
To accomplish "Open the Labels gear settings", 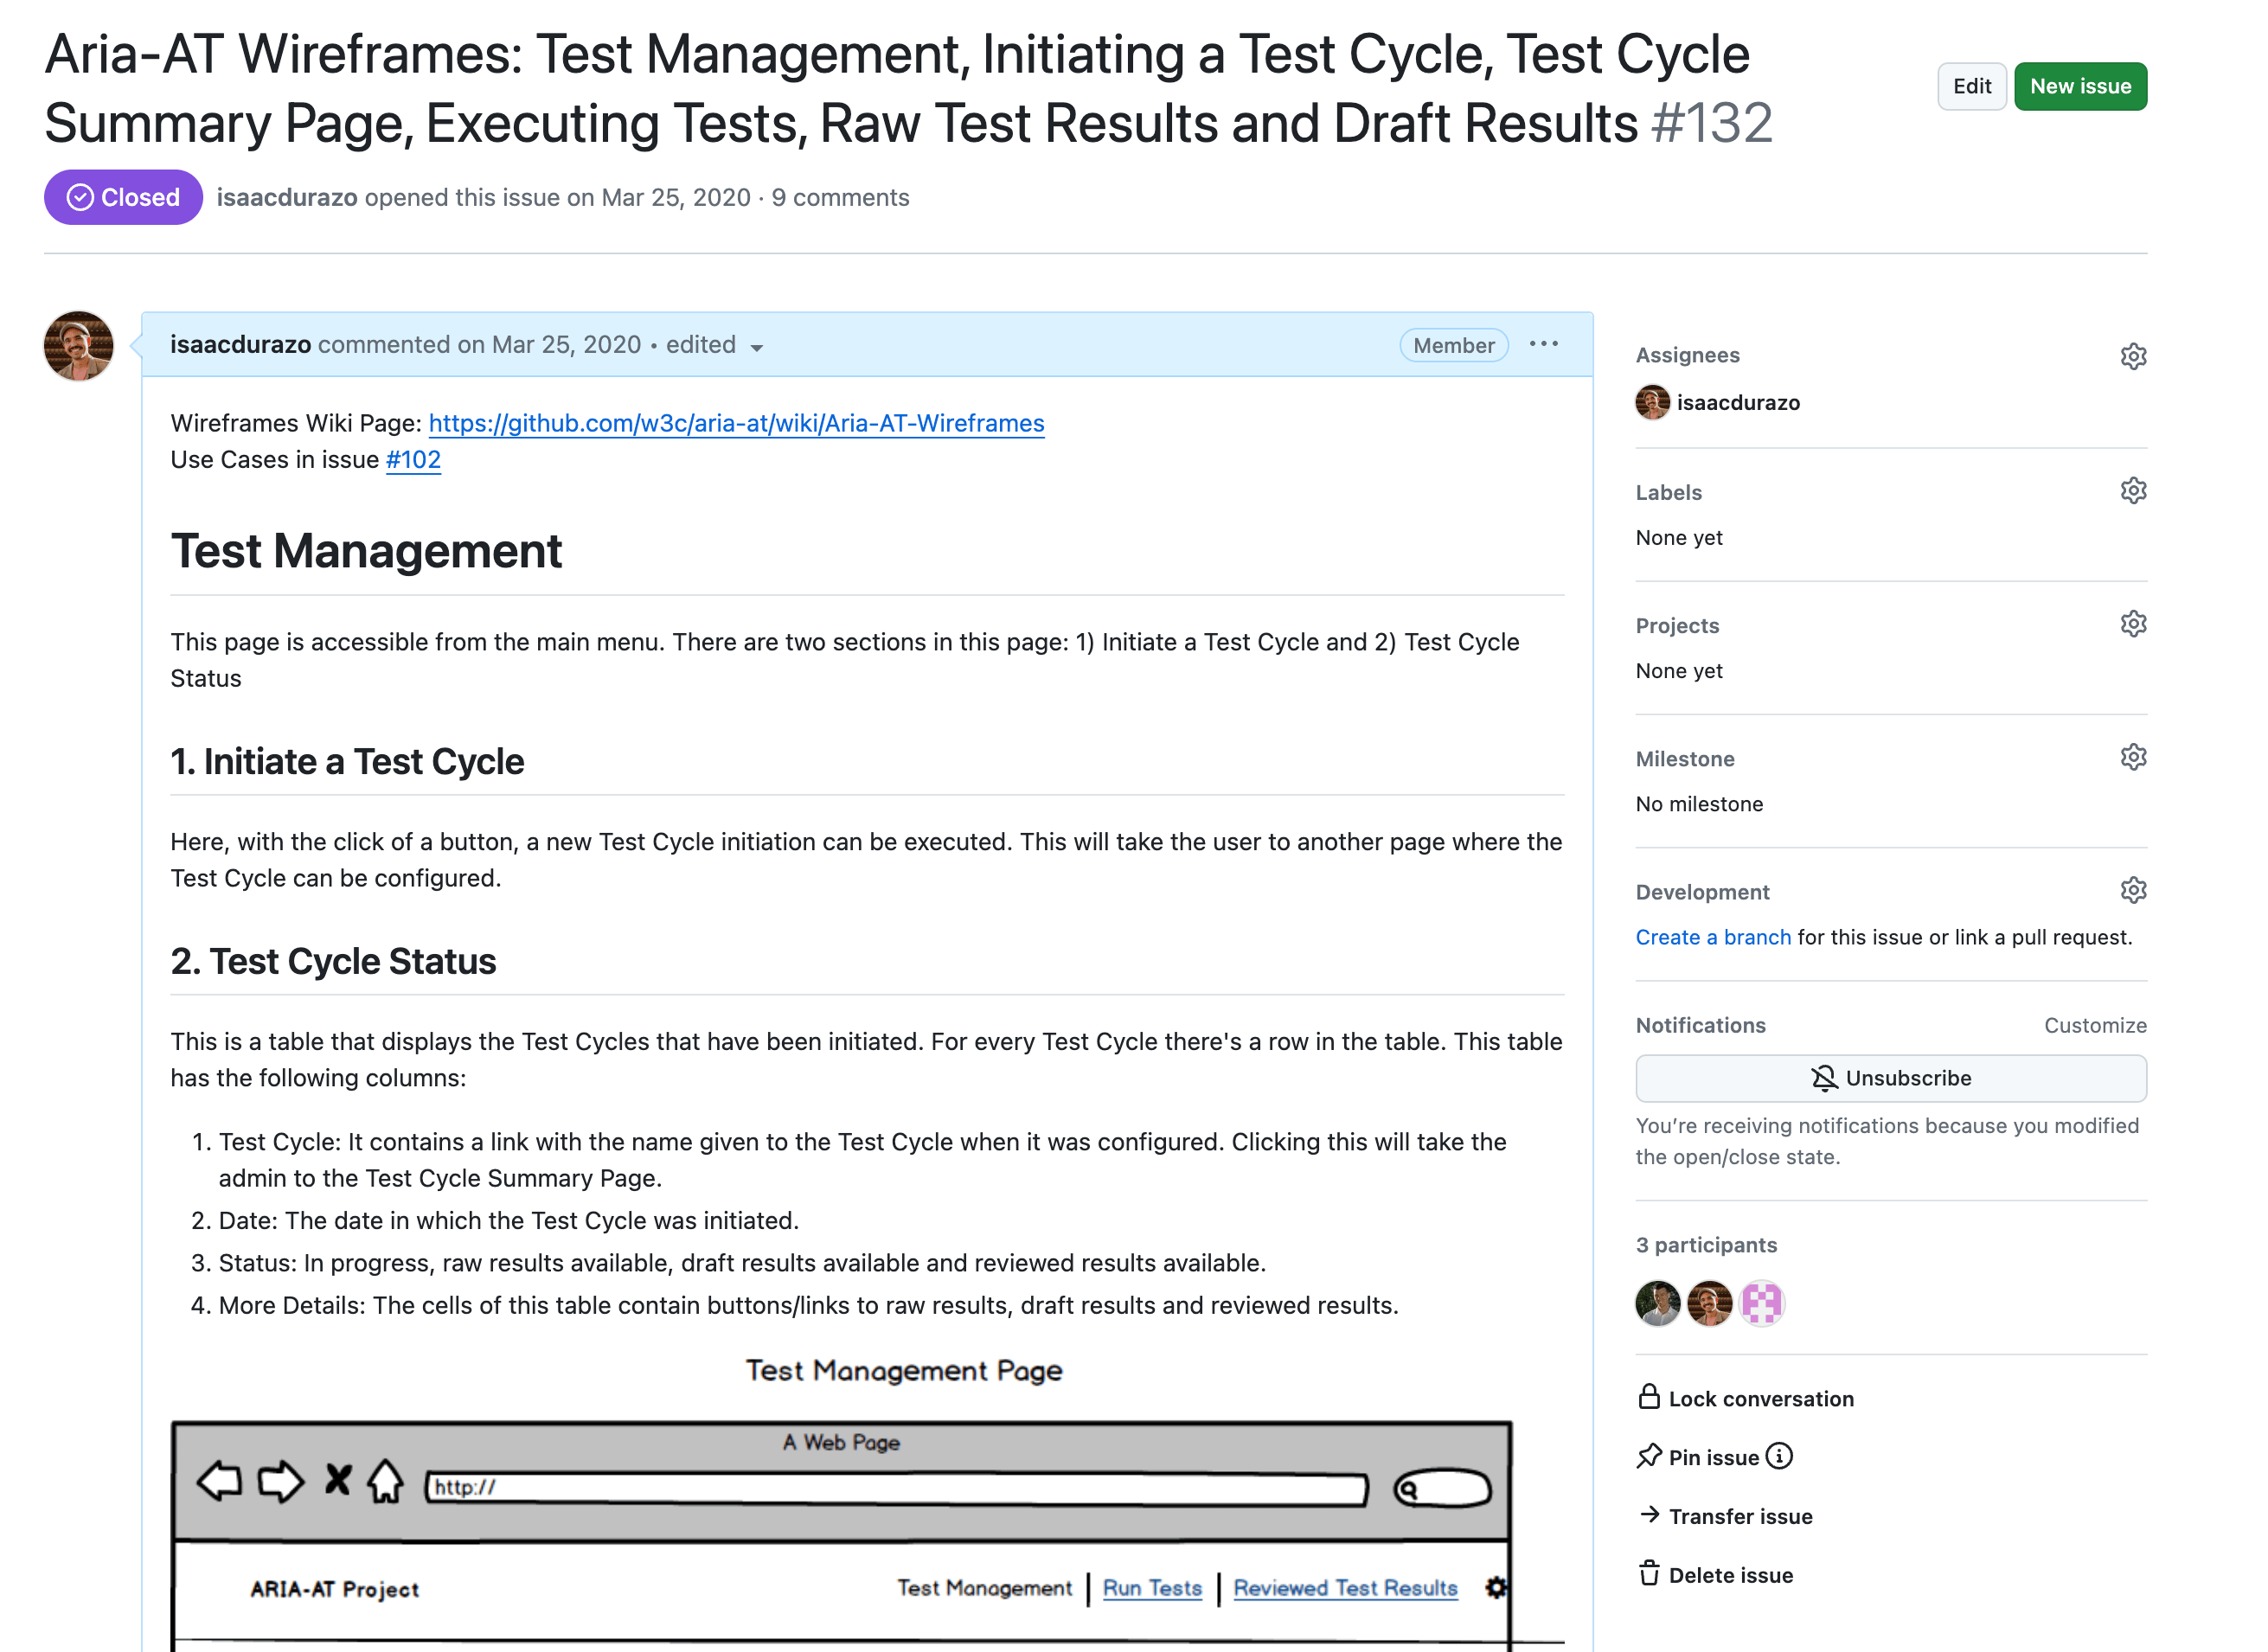I will pyautogui.click(x=2132, y=490).
